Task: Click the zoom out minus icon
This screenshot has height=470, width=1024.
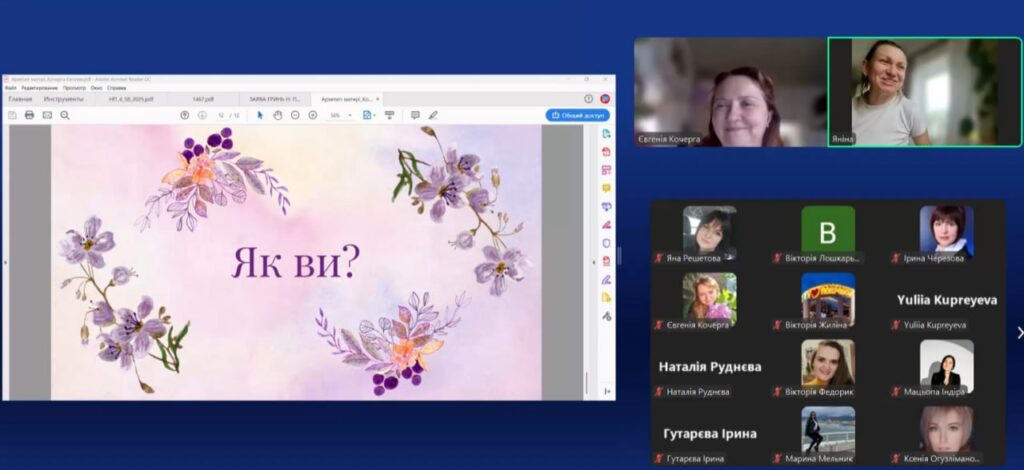Action: pyautogui.click(x=295, y=115)
